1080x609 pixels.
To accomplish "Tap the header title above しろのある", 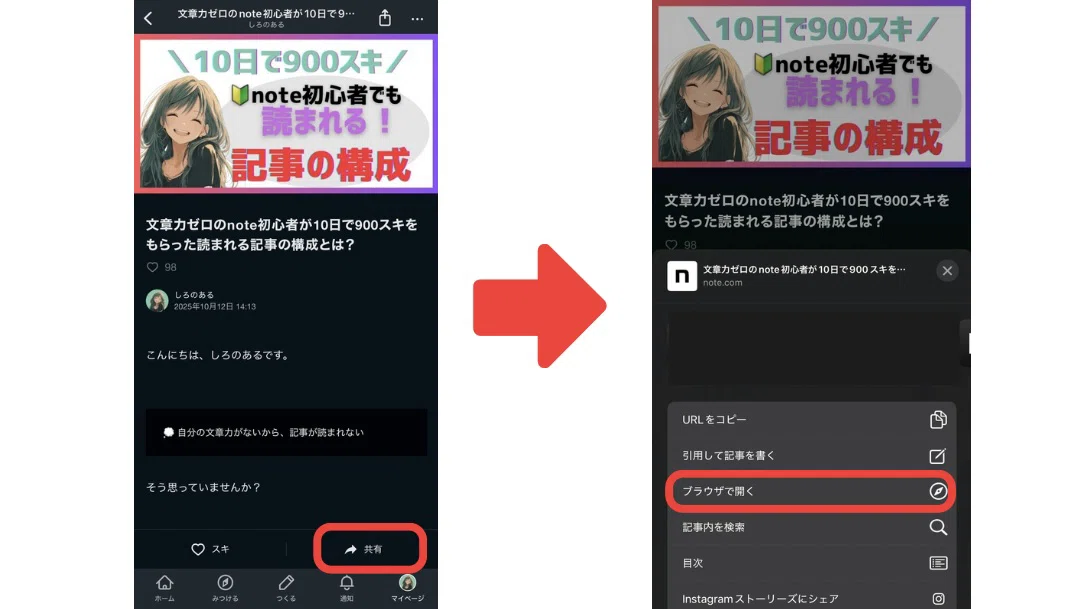I will (x=266, y=13).
